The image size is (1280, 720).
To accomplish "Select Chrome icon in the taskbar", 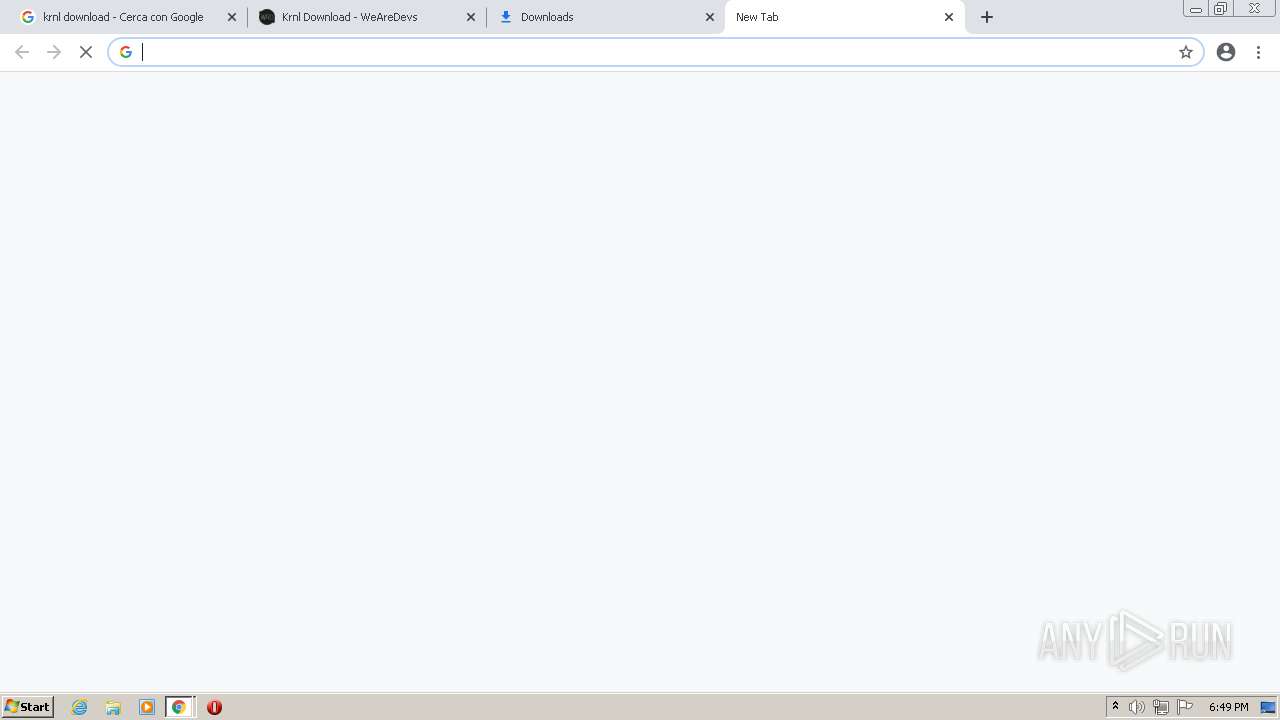I will [x=179, y=707].
